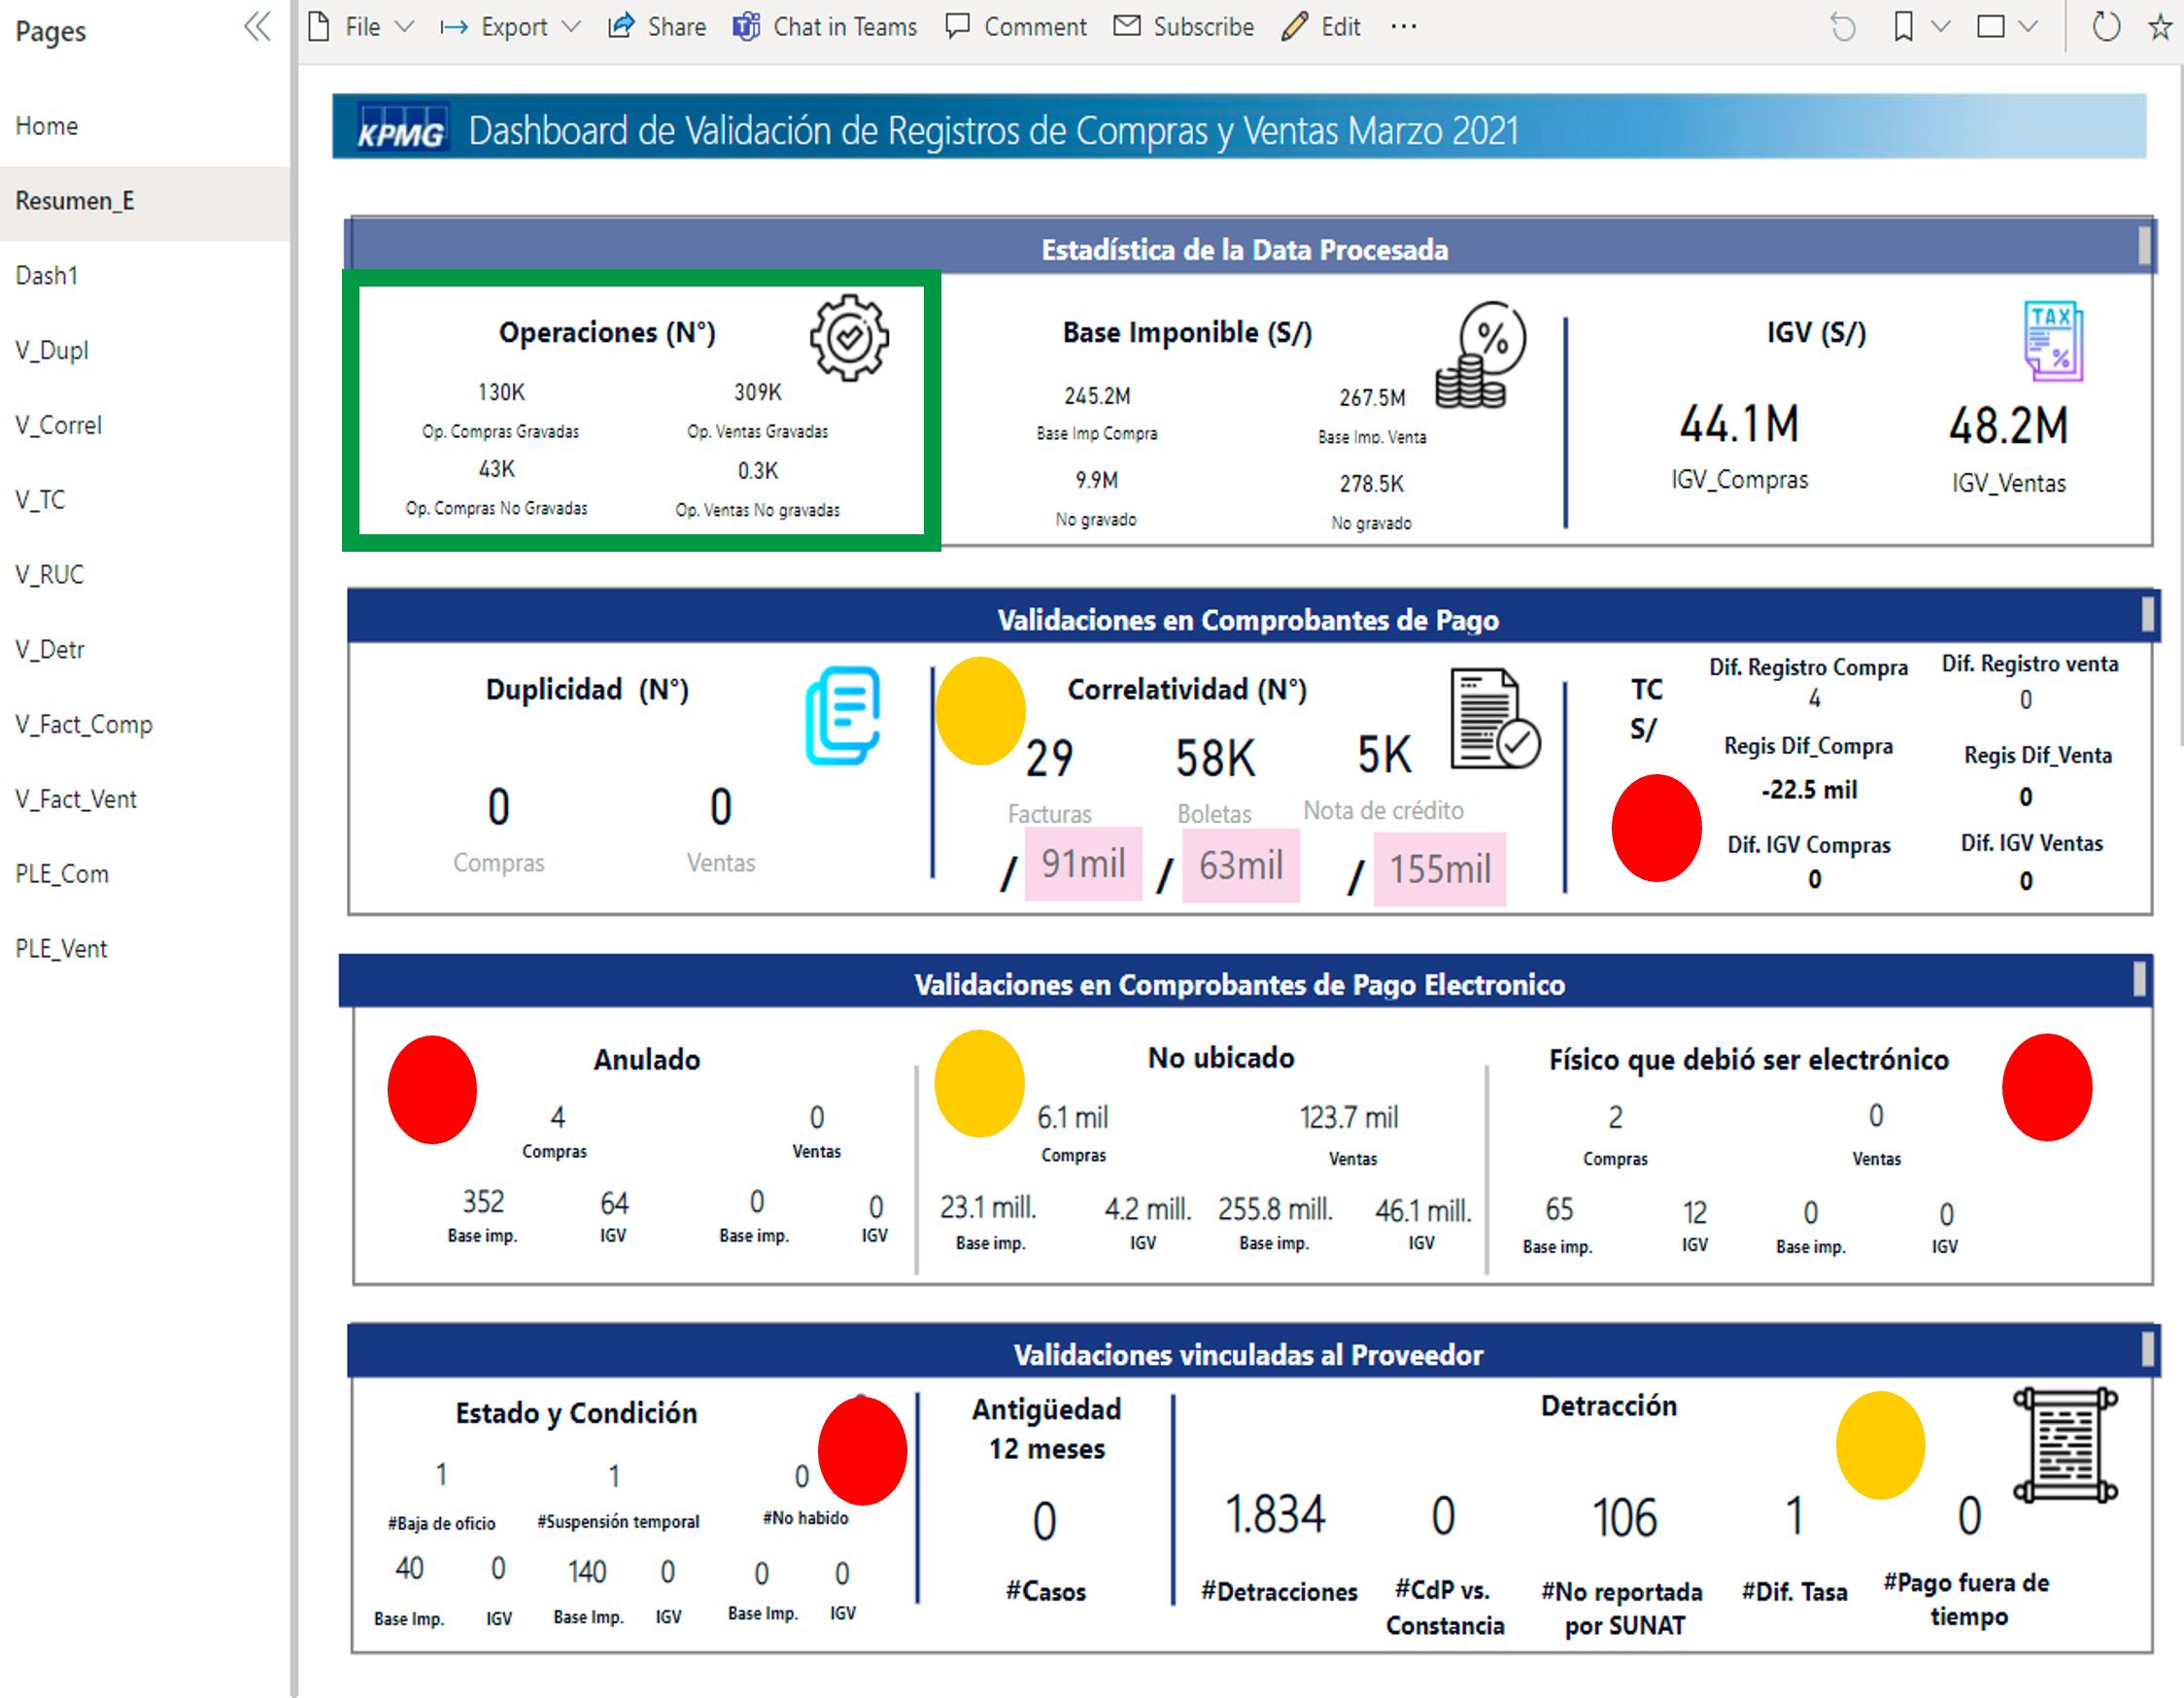Viewport: 2184px width, 1698px height.
Task: Expand the View options dropdown
Action: point(2028,27)
